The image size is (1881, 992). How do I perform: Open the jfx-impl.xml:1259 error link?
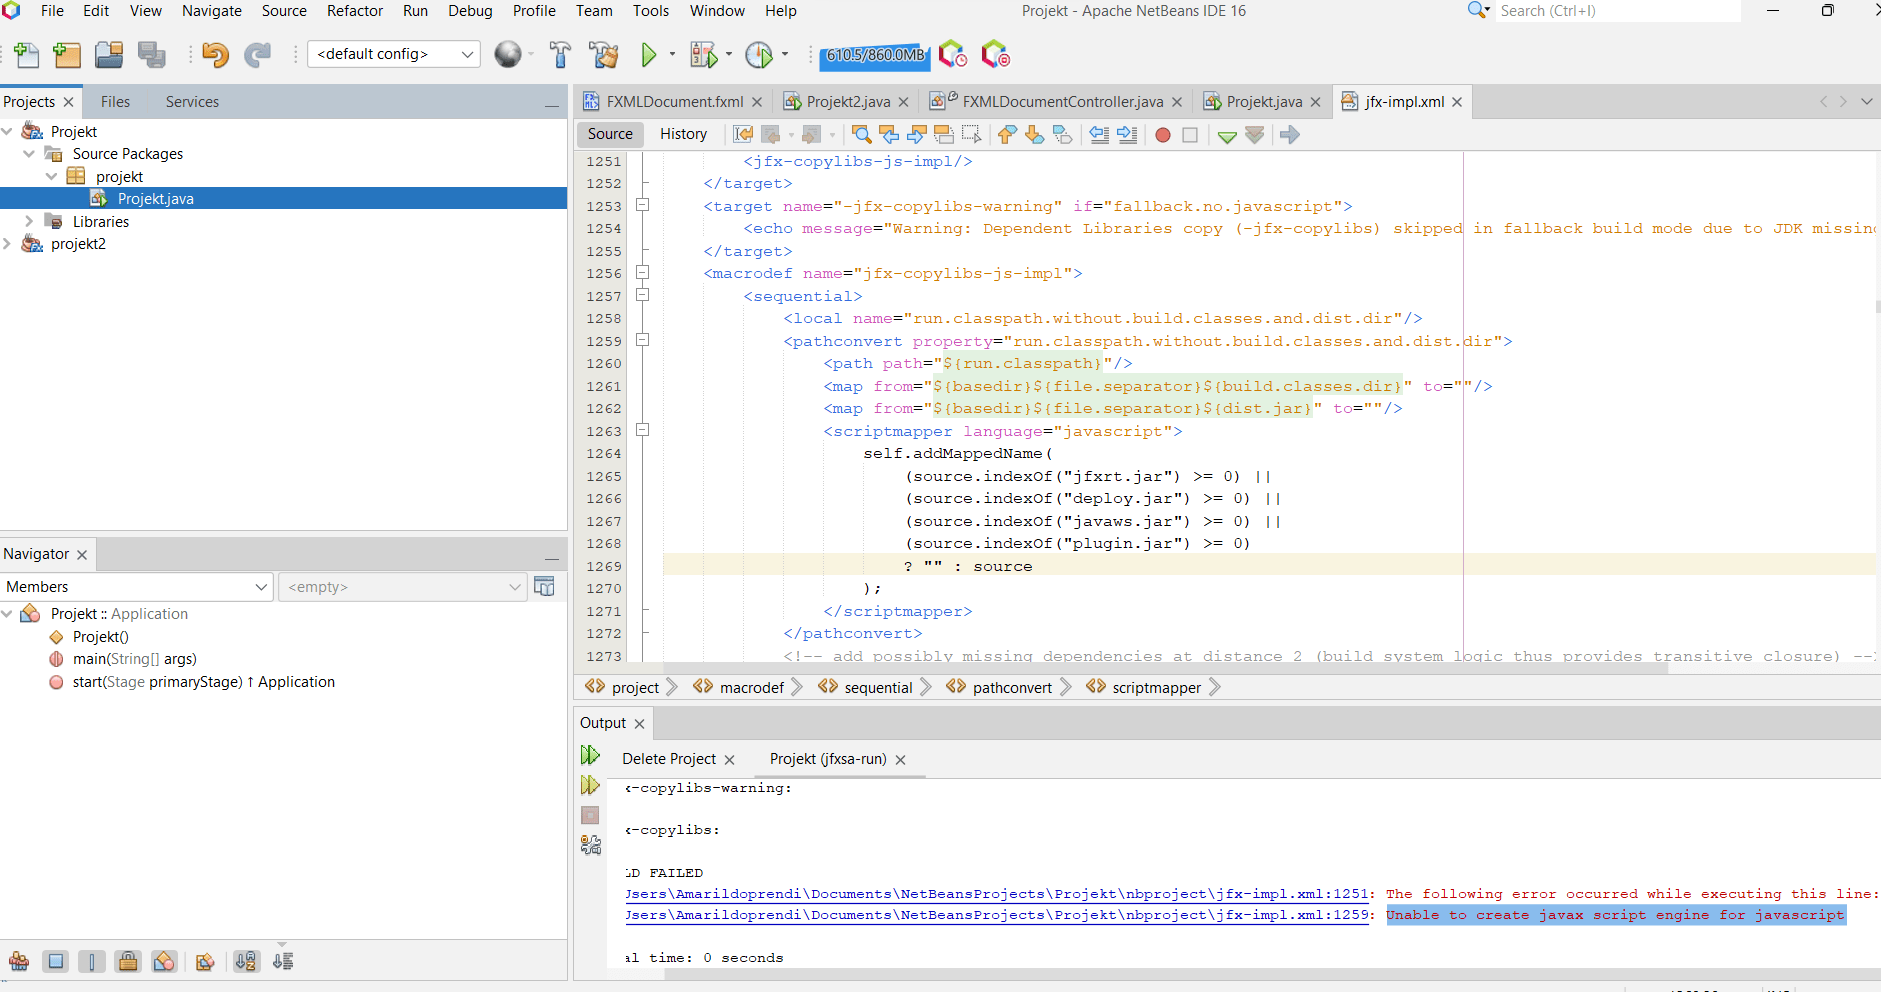tap(995, 915)
